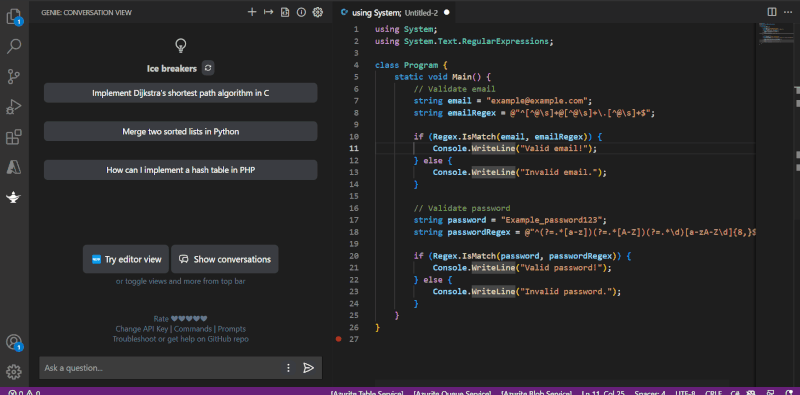Image resolution: width=800 pixels, height=395 pixels.
Task: Select the Genie lamp icon in activity bar
Action: 14,198
